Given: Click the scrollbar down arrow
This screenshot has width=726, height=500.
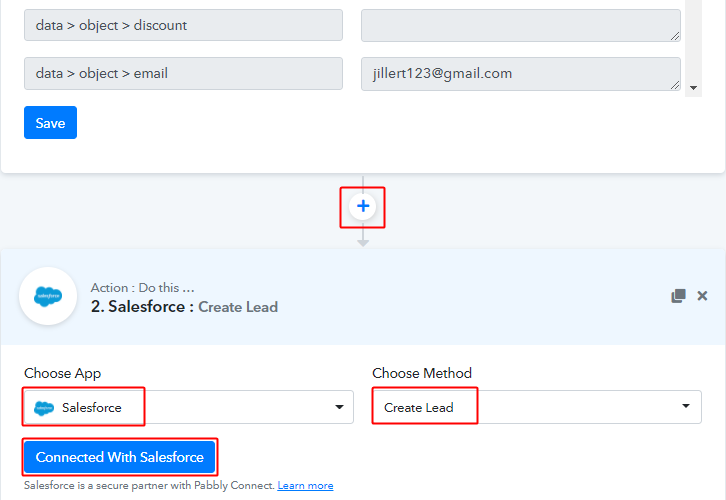Looking at the screenshot, I should (x=694, y=88).
